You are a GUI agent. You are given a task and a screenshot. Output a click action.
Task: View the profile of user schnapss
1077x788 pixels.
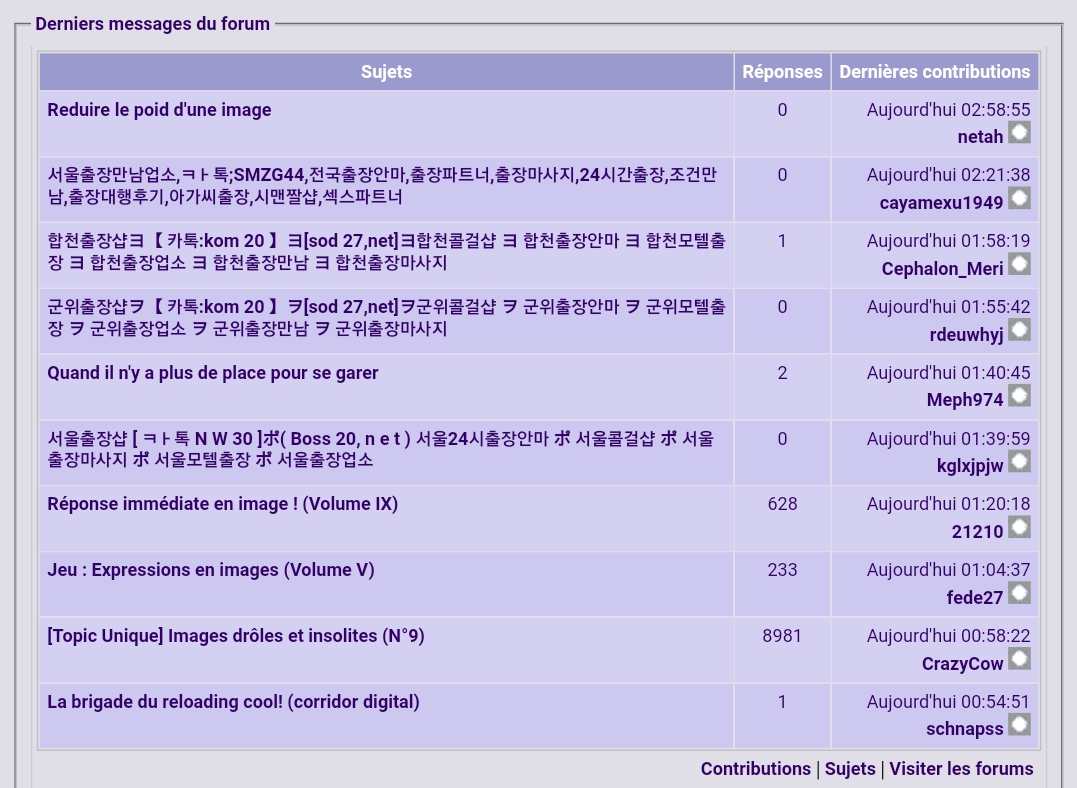(964, 729)
